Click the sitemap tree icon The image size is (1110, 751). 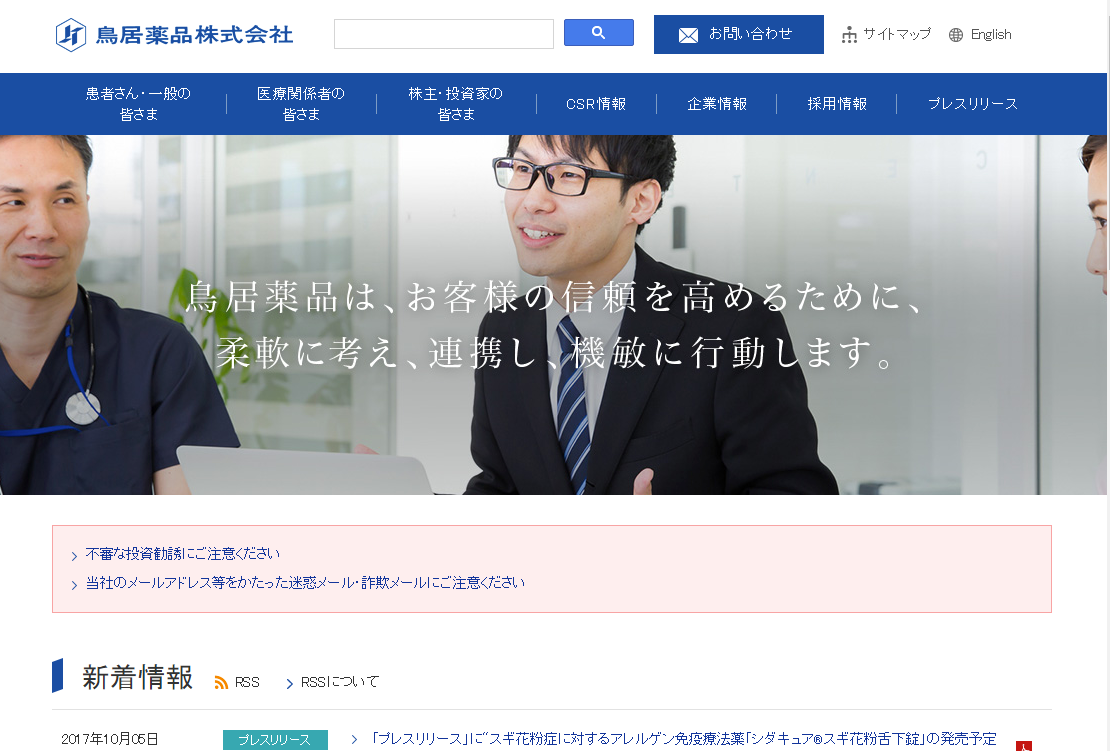click(x=849, y=35)
